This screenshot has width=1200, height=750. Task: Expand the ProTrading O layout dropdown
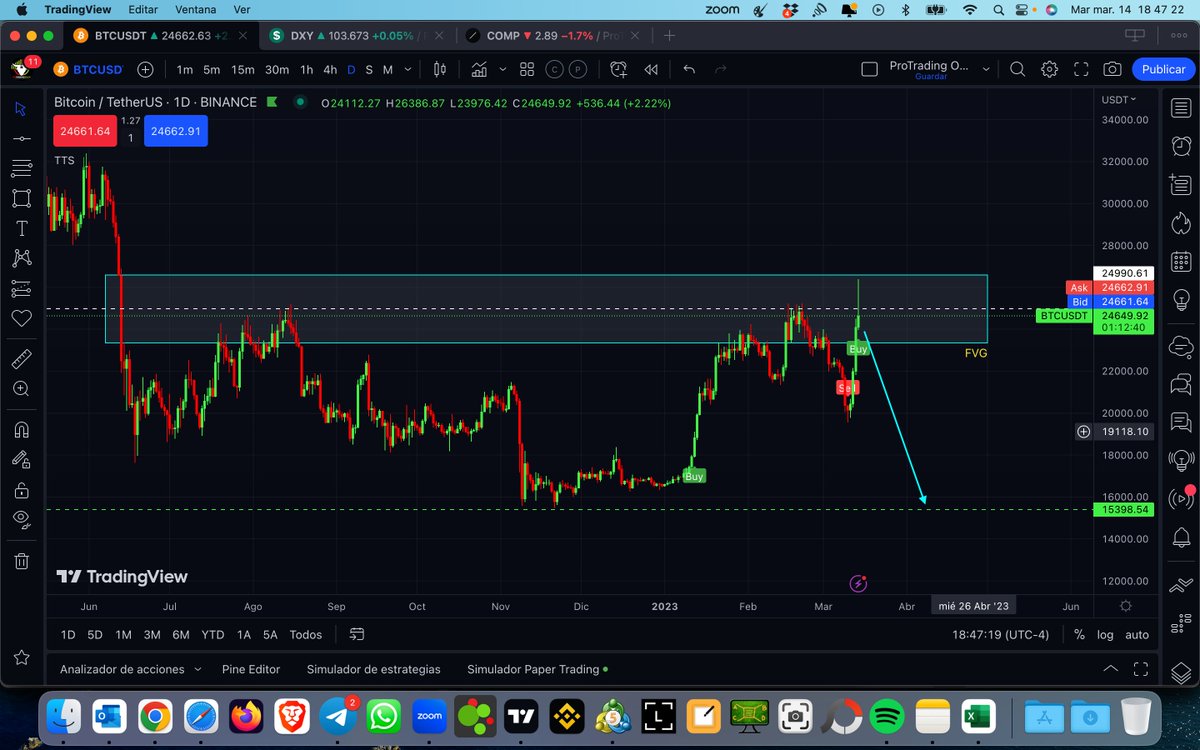pos(986,69)
